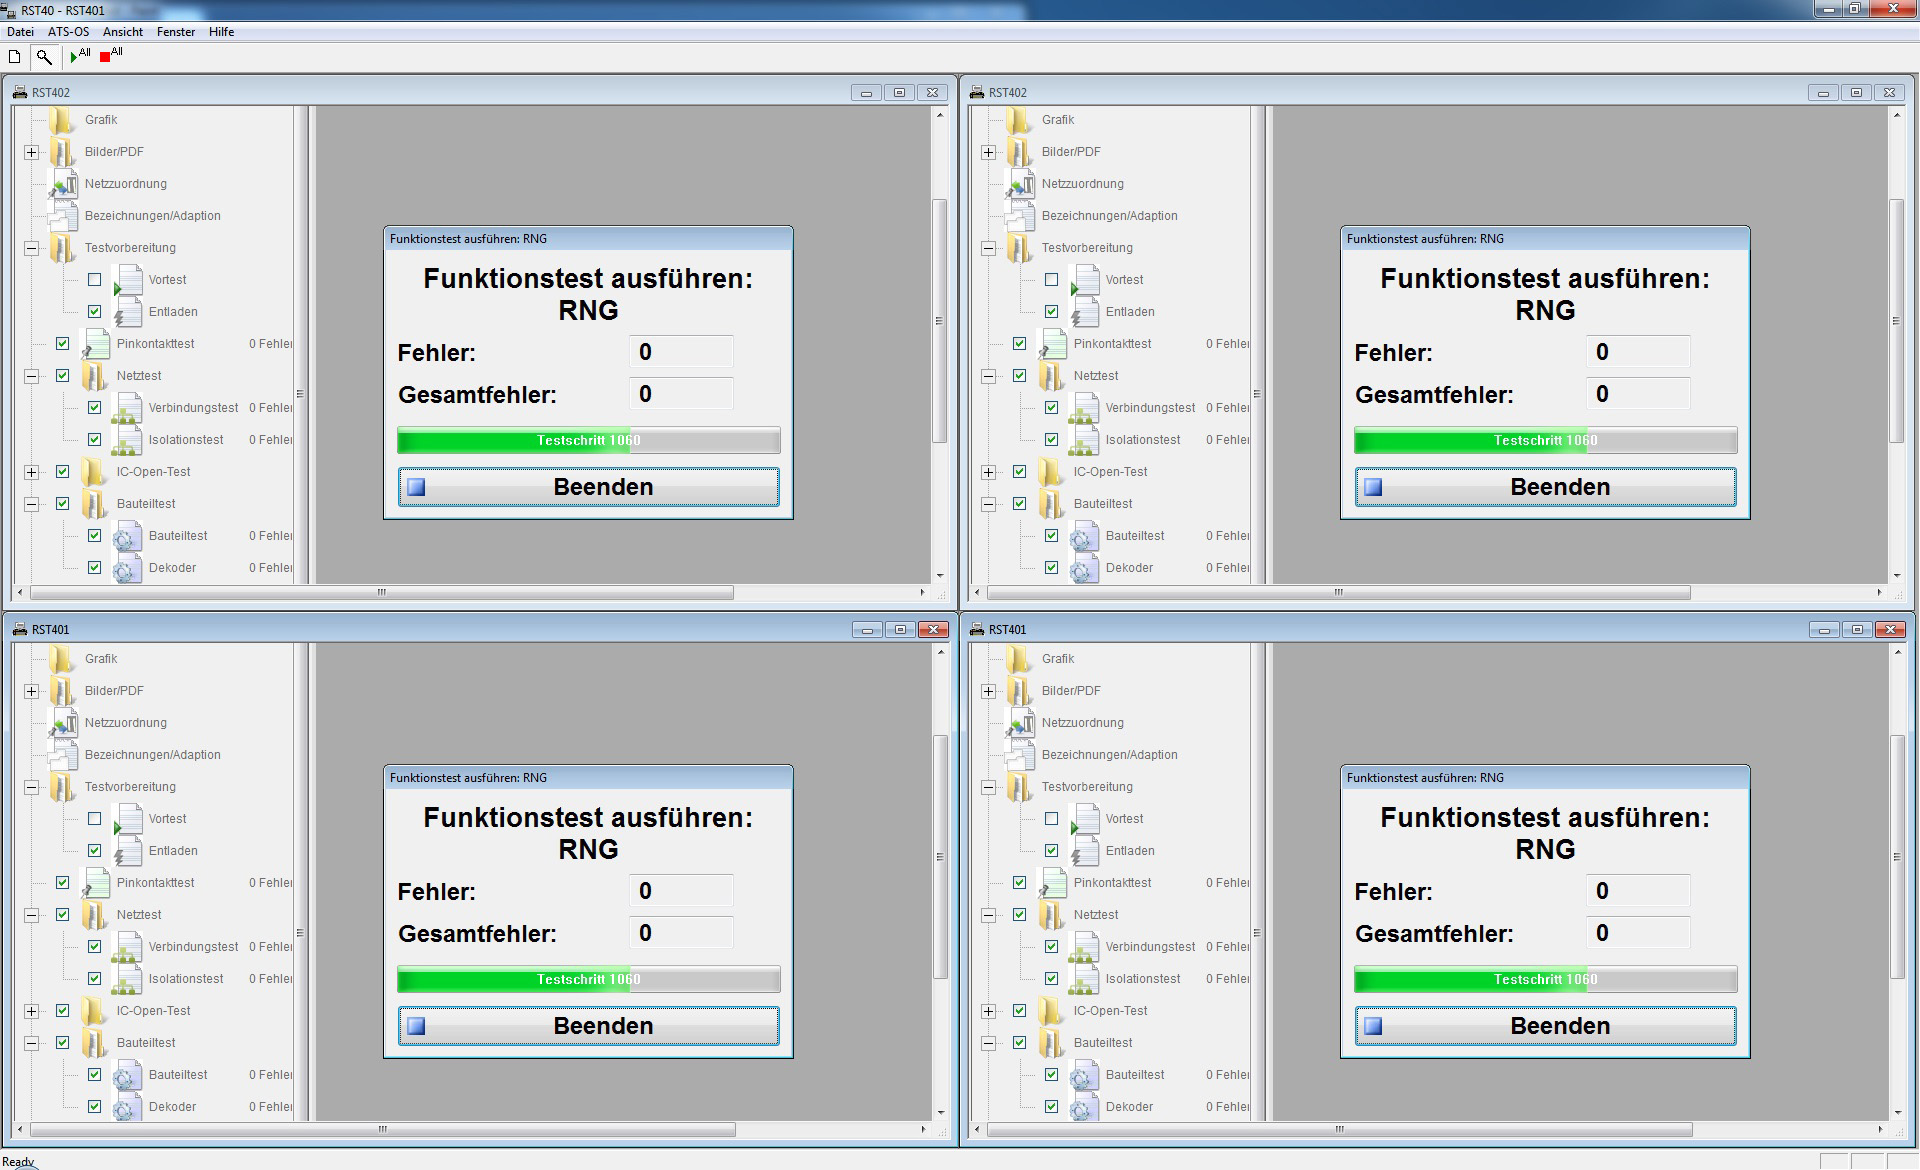Open the ATS-OS menu
Screen dimensions: 1920x1170
tap(68, 32)
